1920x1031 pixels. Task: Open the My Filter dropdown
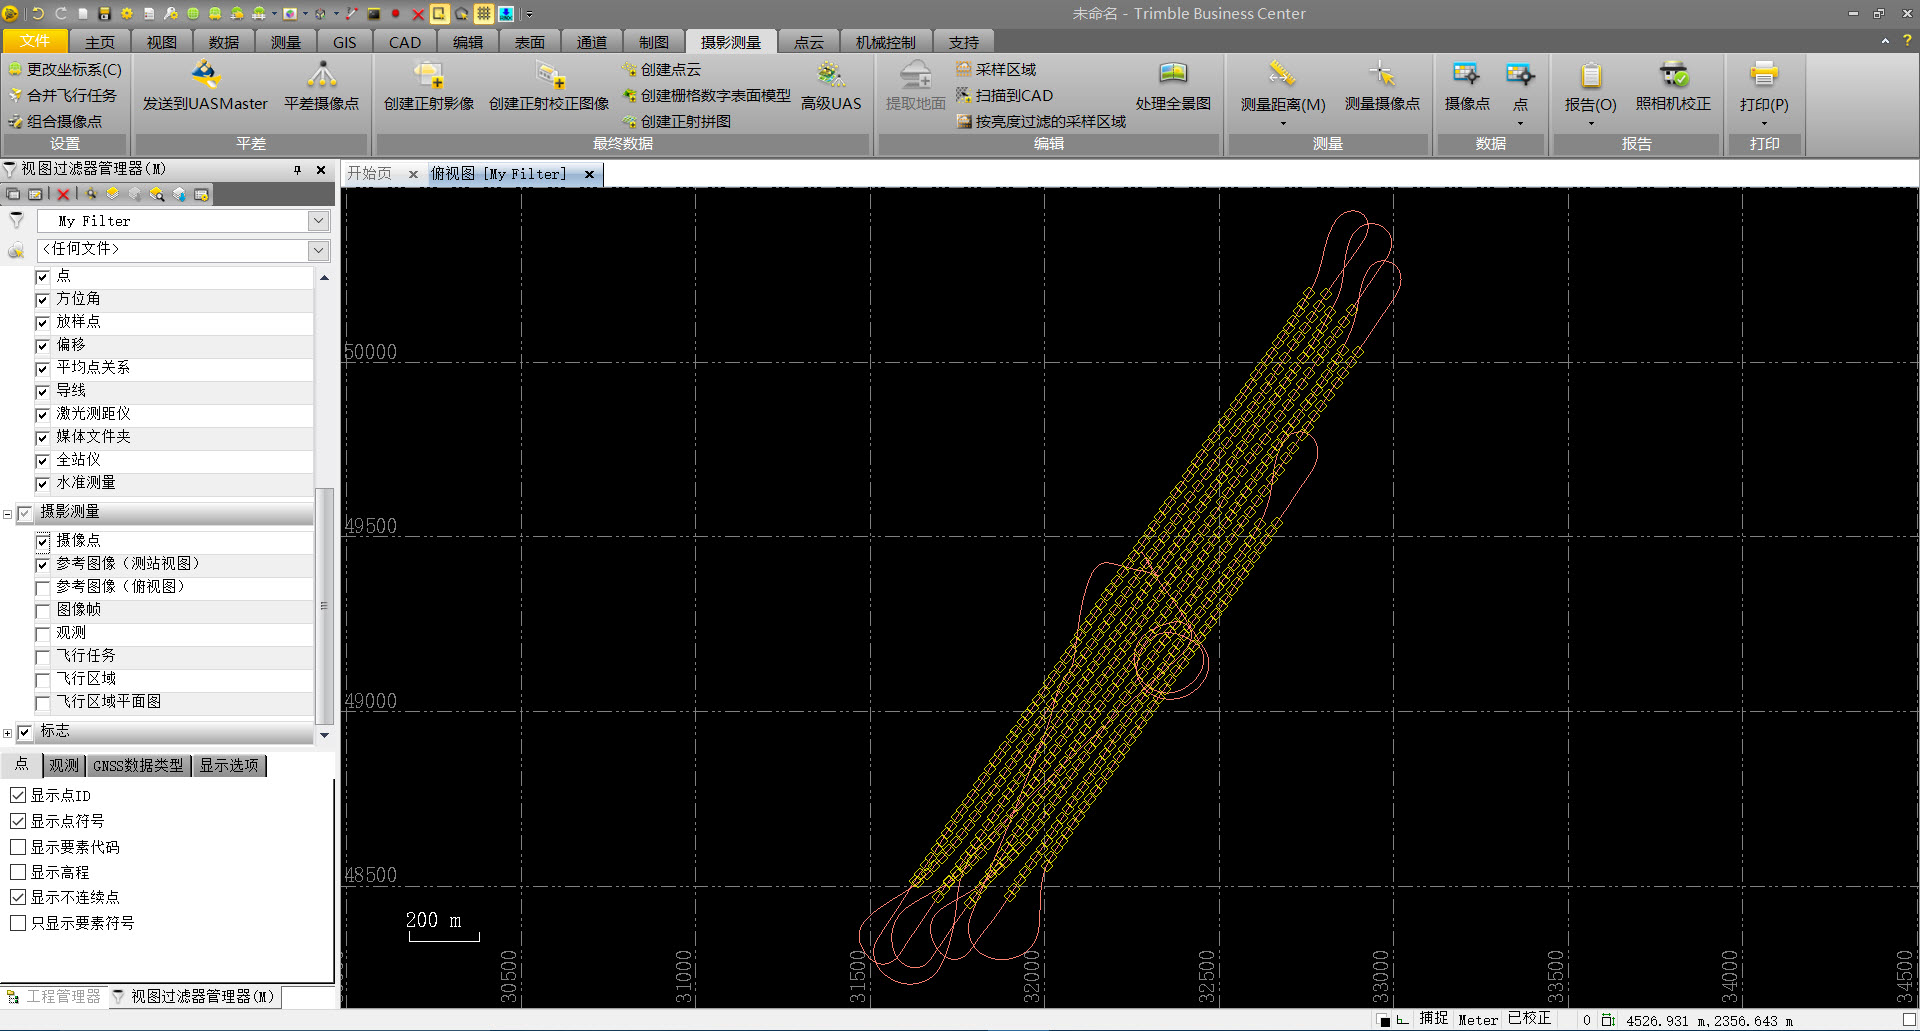[x=319, y=221]
